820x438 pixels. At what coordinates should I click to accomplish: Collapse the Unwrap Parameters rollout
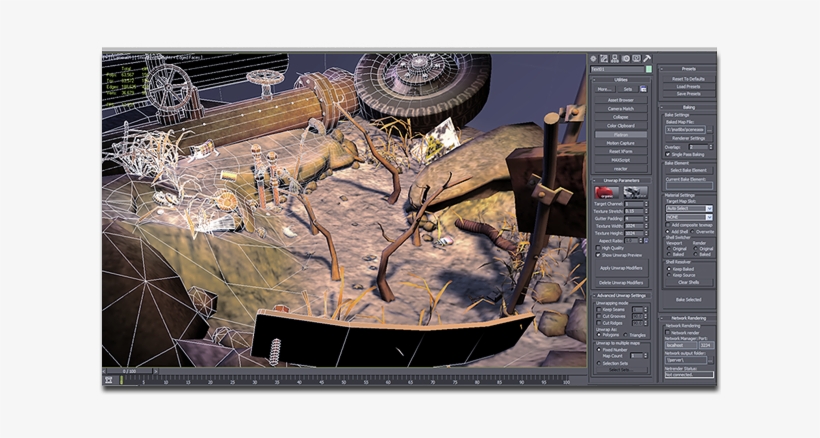click(621, 180)
